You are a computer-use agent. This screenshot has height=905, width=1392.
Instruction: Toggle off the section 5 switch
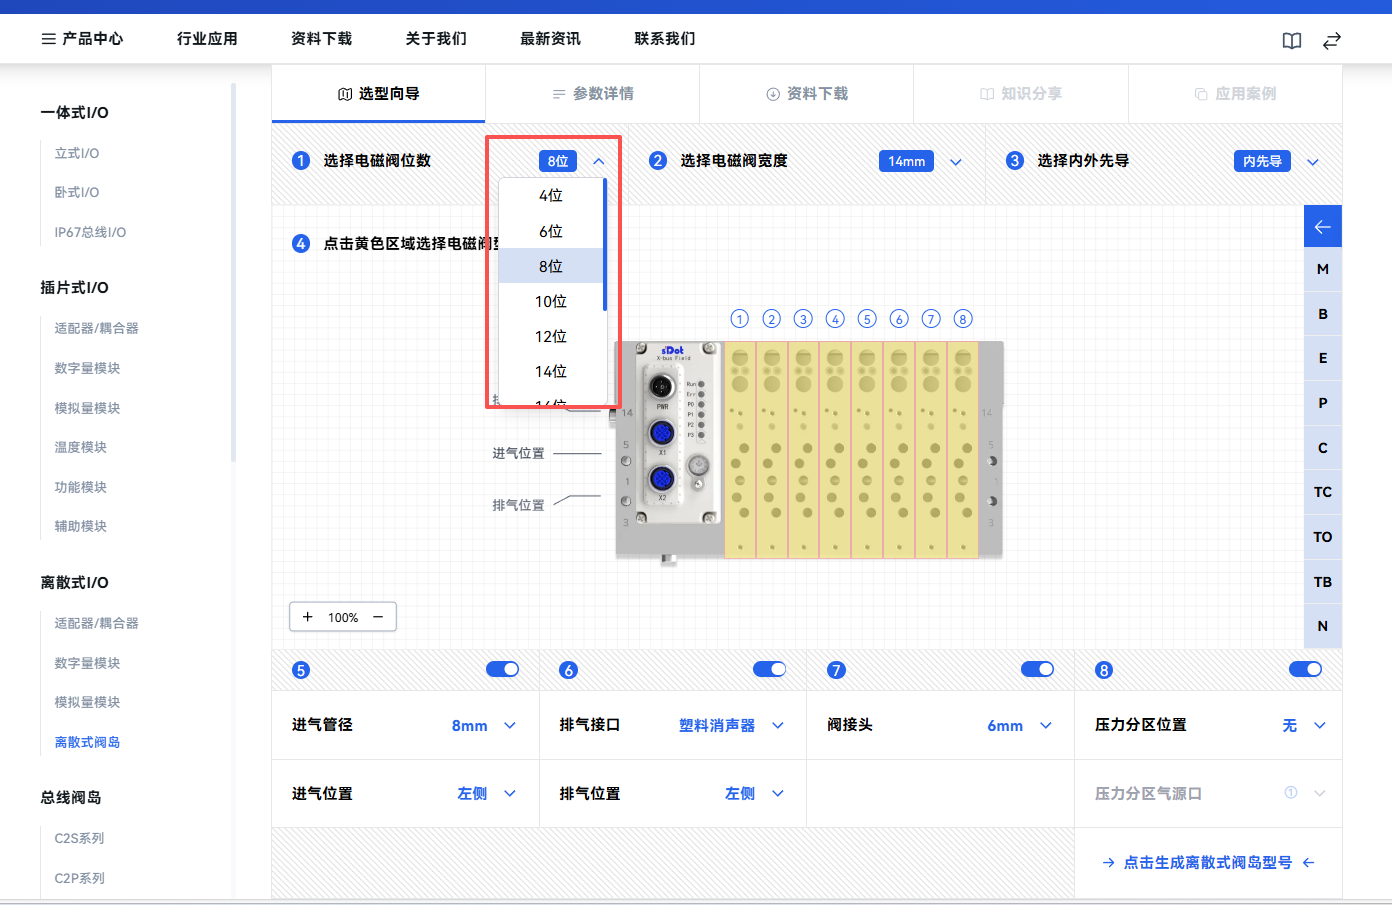click(502, 669)
